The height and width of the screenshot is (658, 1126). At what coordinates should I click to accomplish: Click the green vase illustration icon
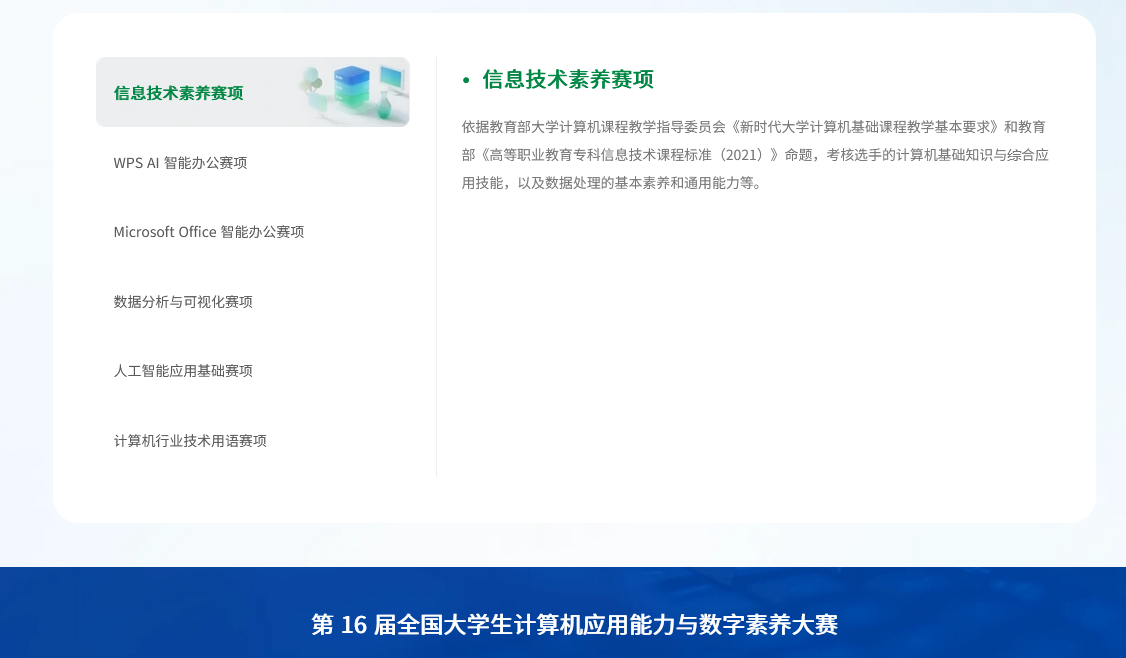pyautogui.click(x=384, y=105)
